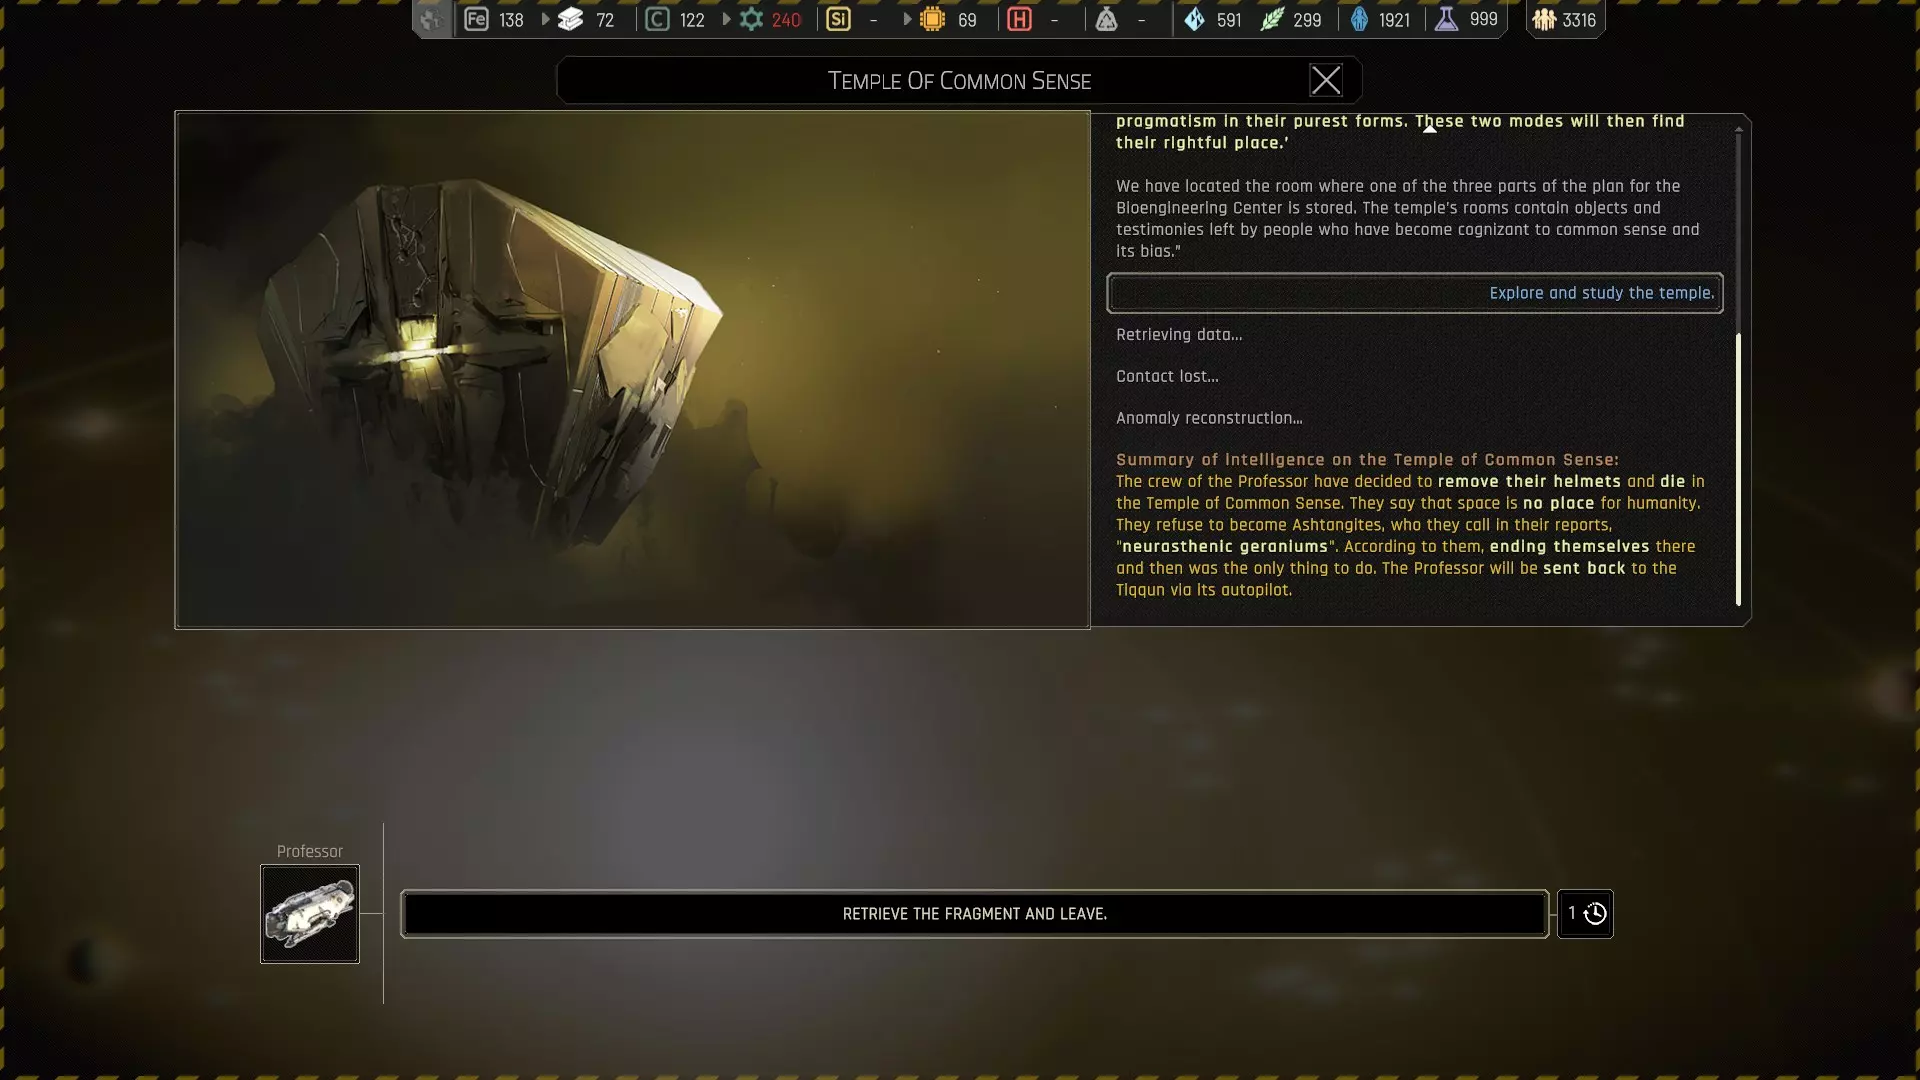This screenshot has width=1920, height=1080.
Task: Click the population people icon
Action: pyautogui.click(x=1544, y=19)
